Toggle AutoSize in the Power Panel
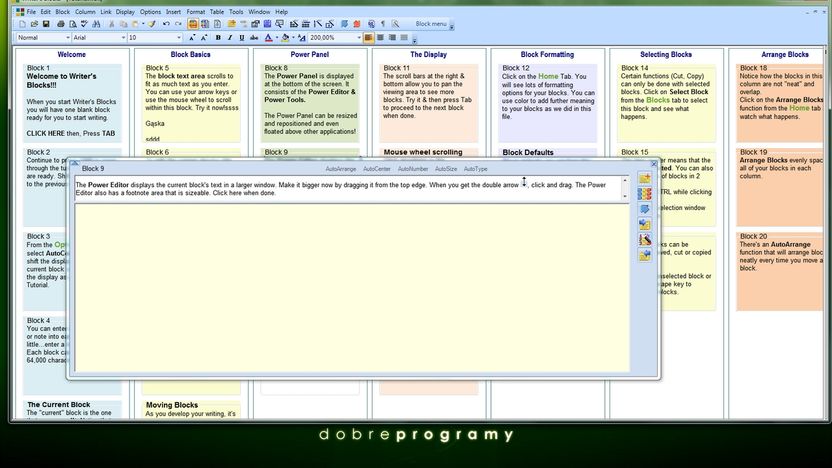832x468 pixels. tap(446, 169)
